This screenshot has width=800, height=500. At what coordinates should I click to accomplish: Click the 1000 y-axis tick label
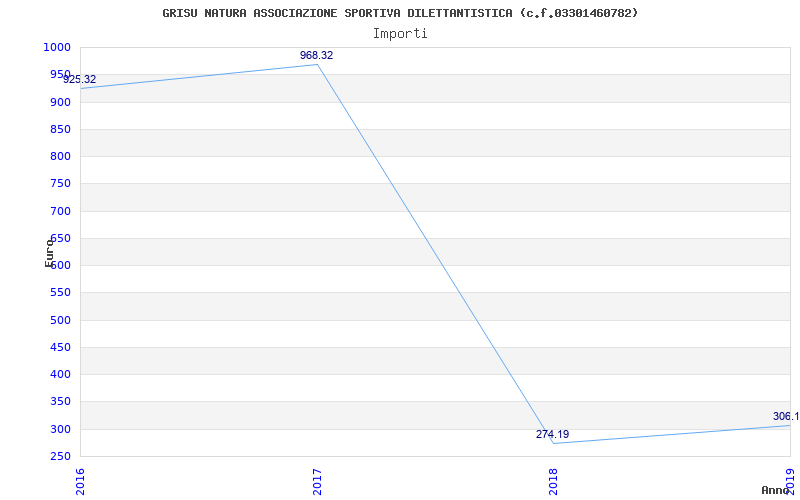coord(56,47)
